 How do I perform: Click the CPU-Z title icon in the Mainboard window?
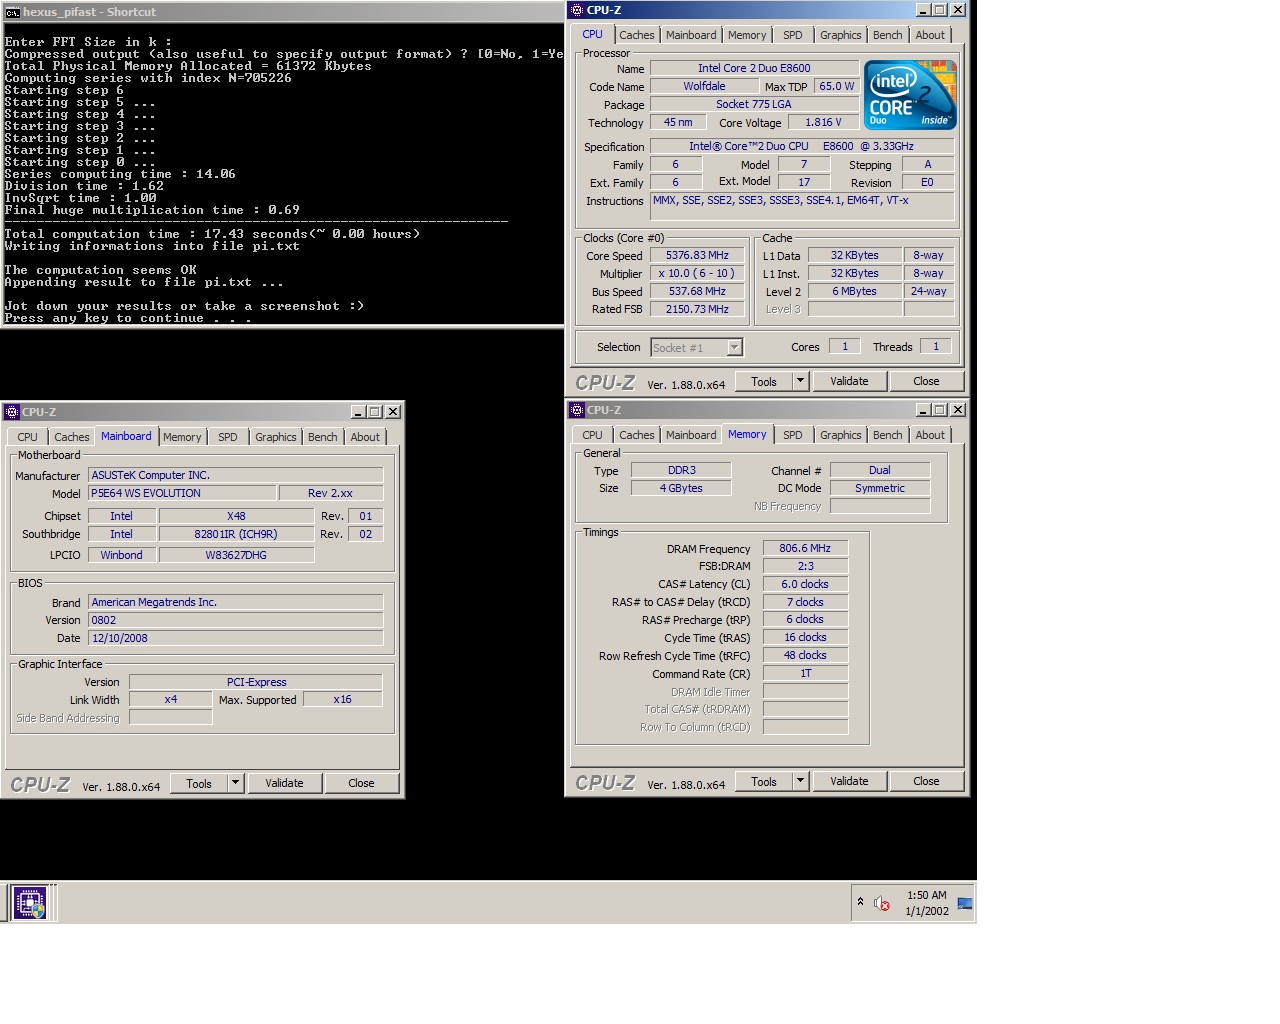point(12,411)
